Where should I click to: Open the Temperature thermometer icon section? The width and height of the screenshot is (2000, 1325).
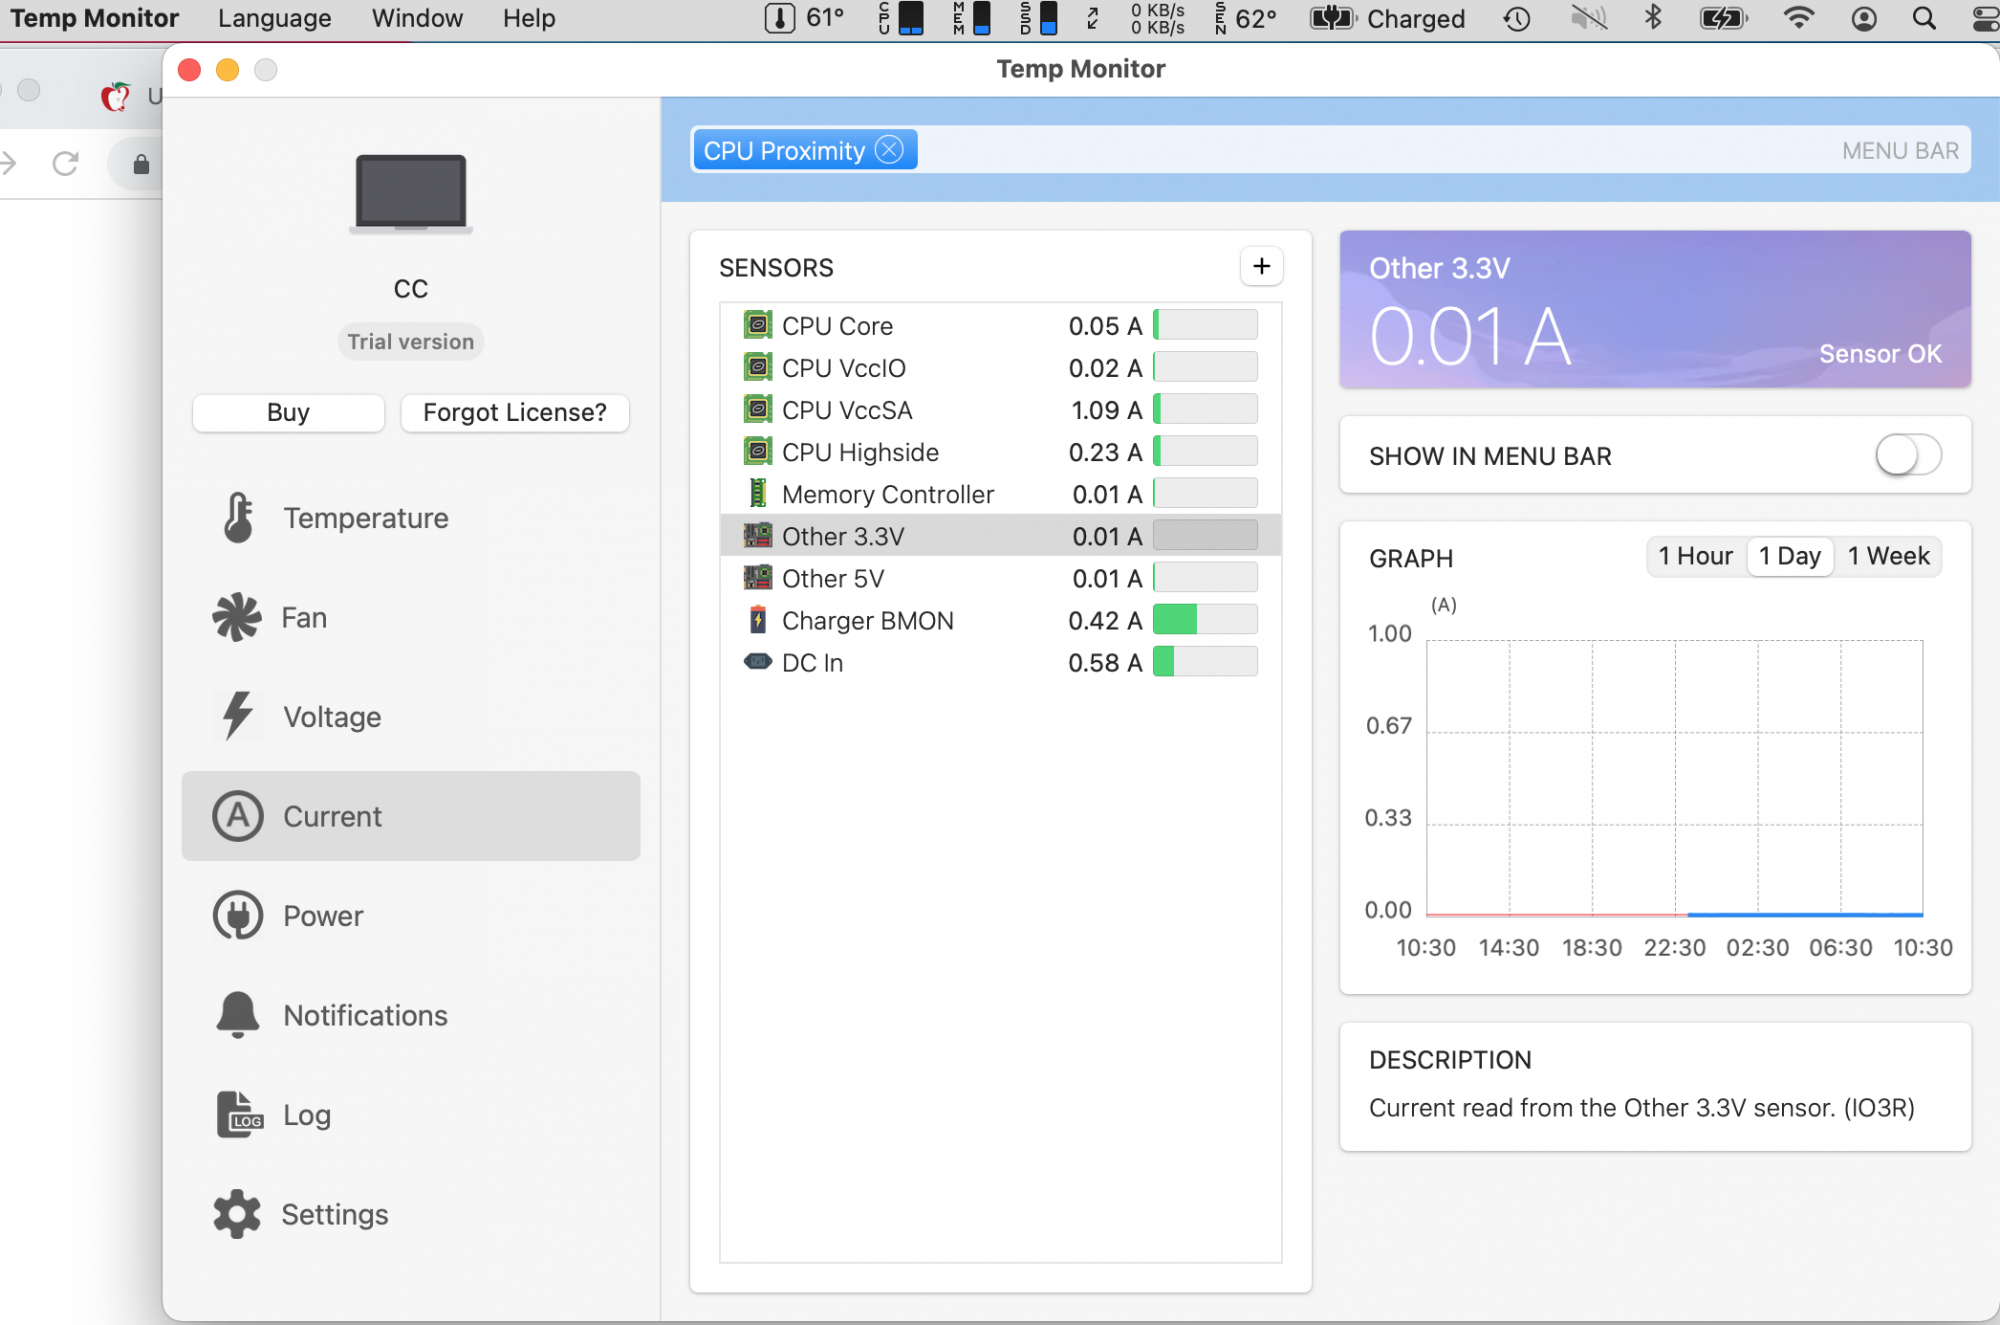pyautogui.click(x=238, y=518)
